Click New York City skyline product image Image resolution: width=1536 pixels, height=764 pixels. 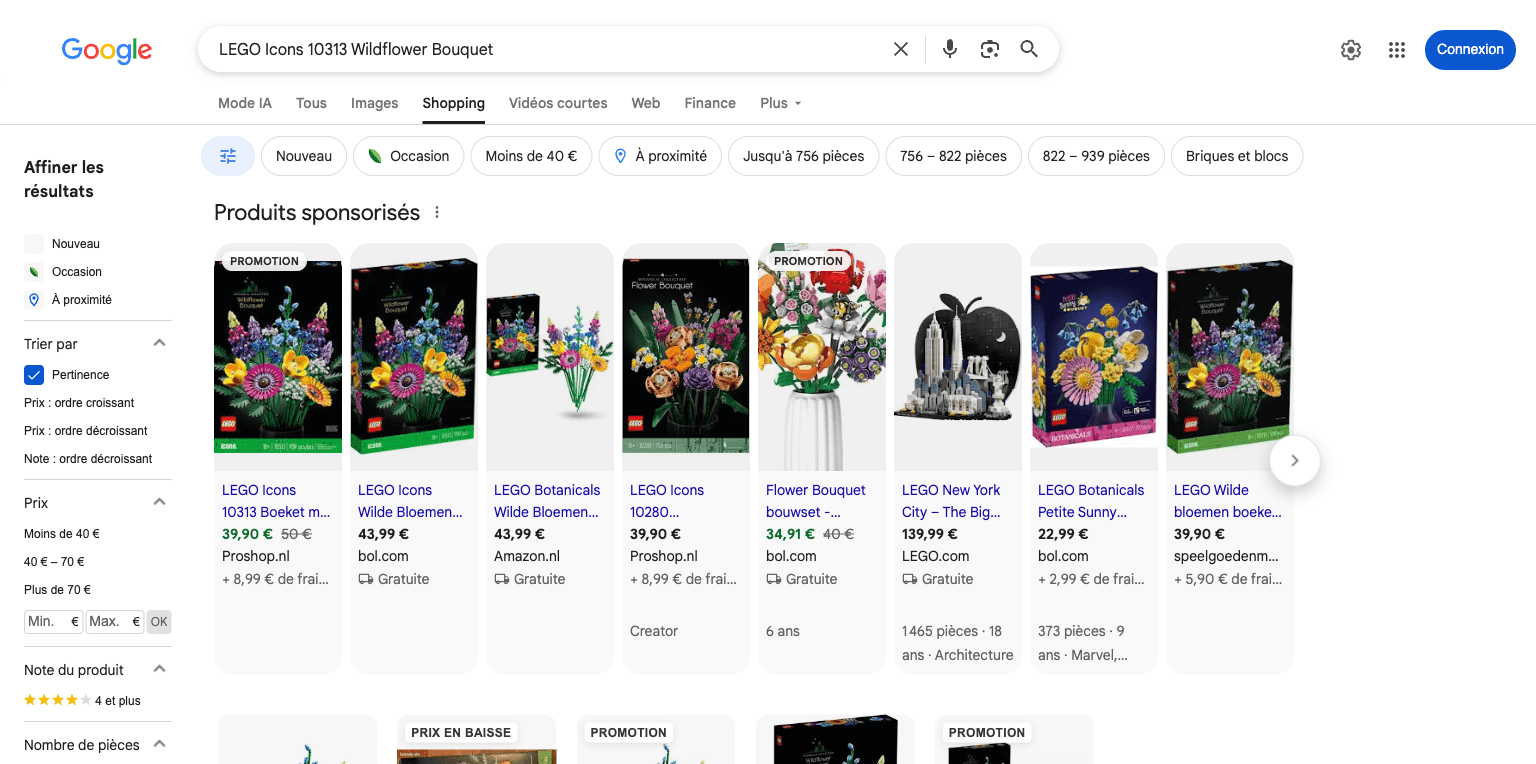958,357
